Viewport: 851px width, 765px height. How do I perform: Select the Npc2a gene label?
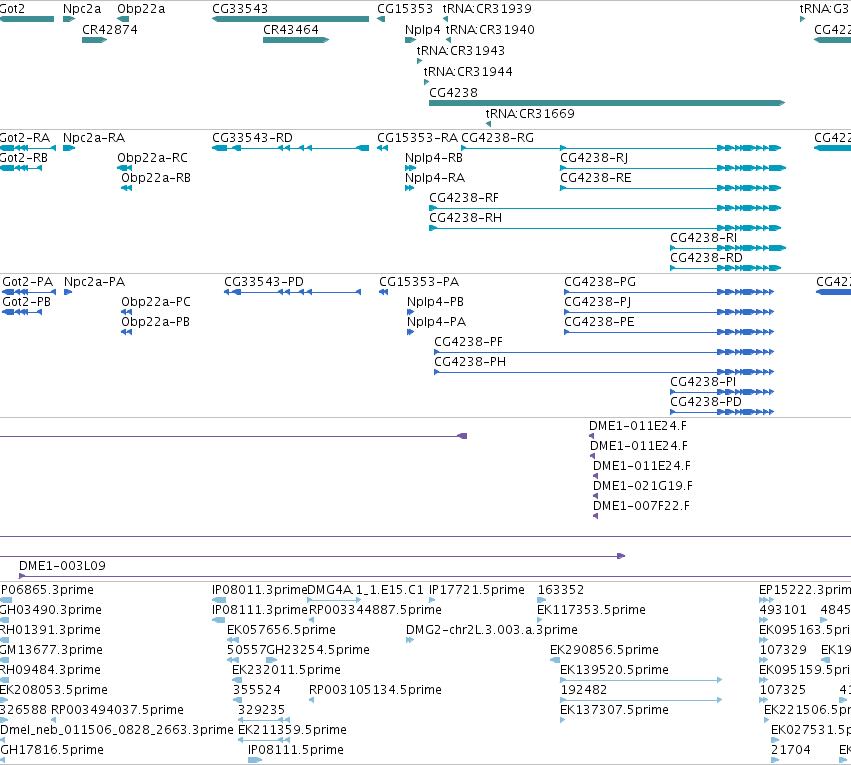tap(82, 9)
